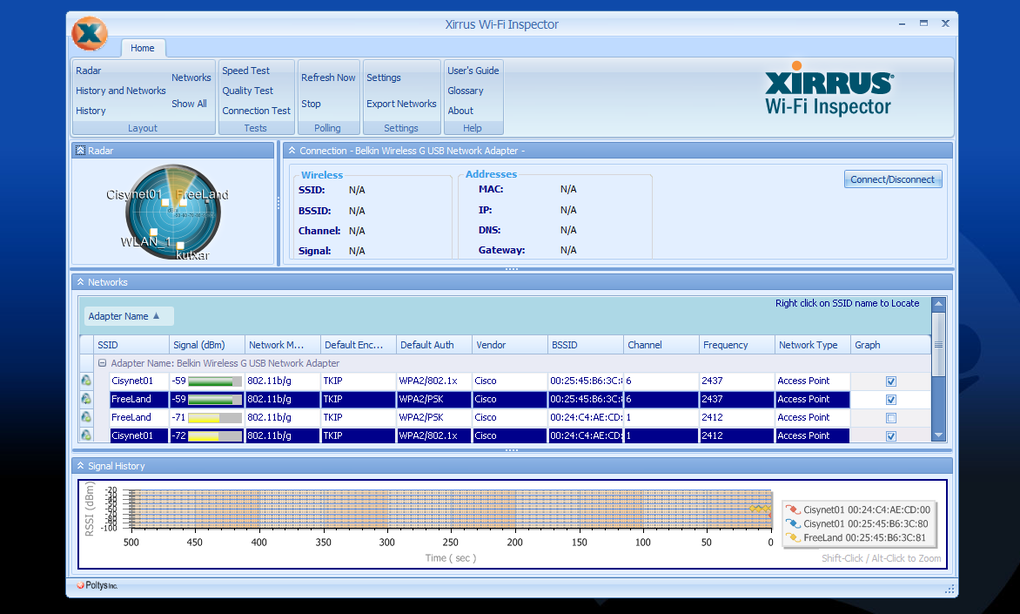Viewport: 1020px width, 614px height.
Task: Choose History and Networks layout
Action: pos(121,90)
